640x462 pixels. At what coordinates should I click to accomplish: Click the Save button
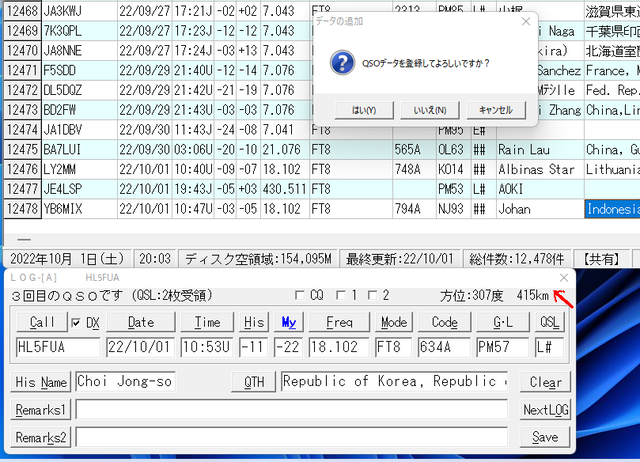[x=545, y=438]
